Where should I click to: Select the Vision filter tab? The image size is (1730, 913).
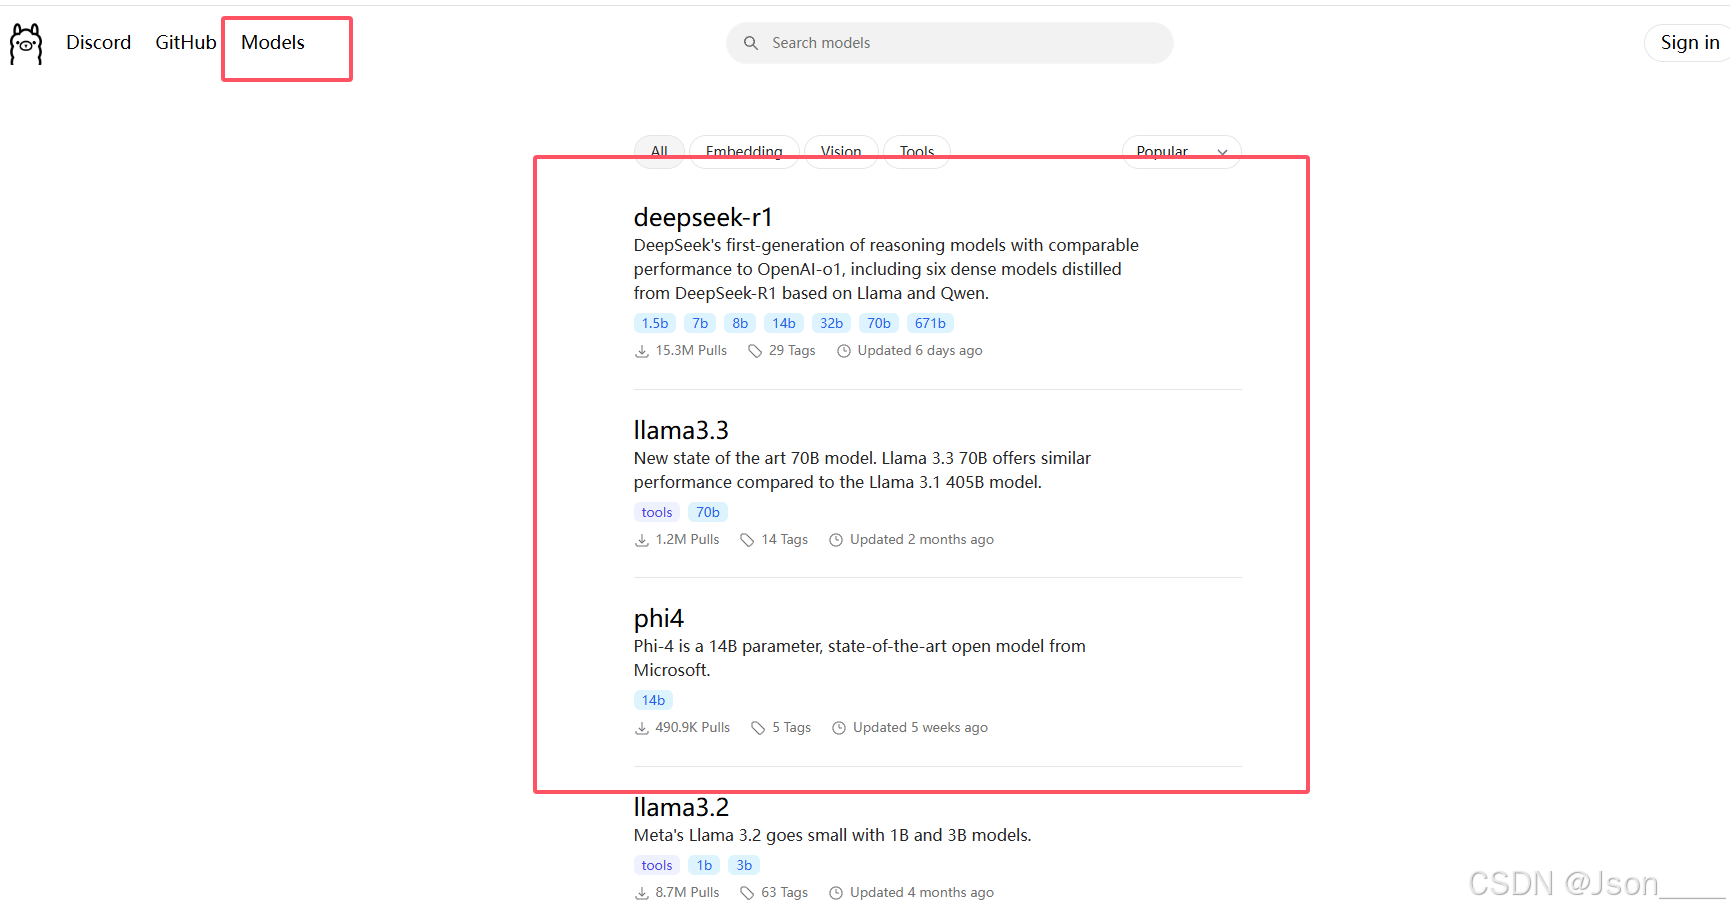[841, 152]
